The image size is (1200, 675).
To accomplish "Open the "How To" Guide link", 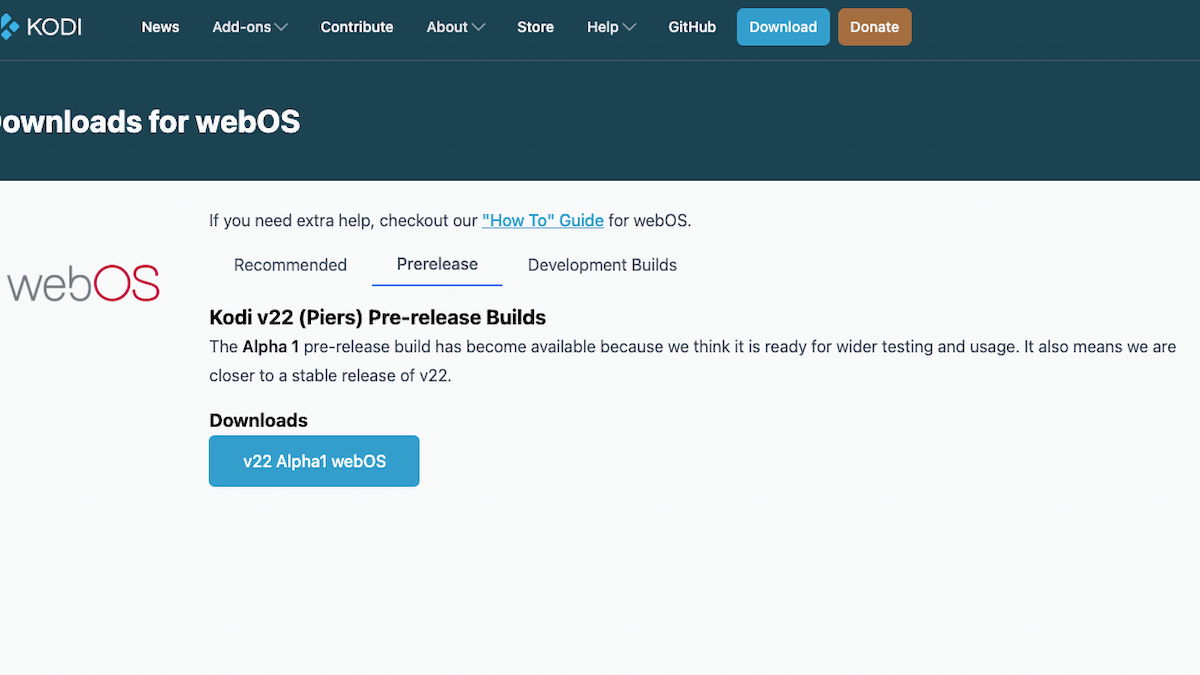I will [x=543, y=220].
